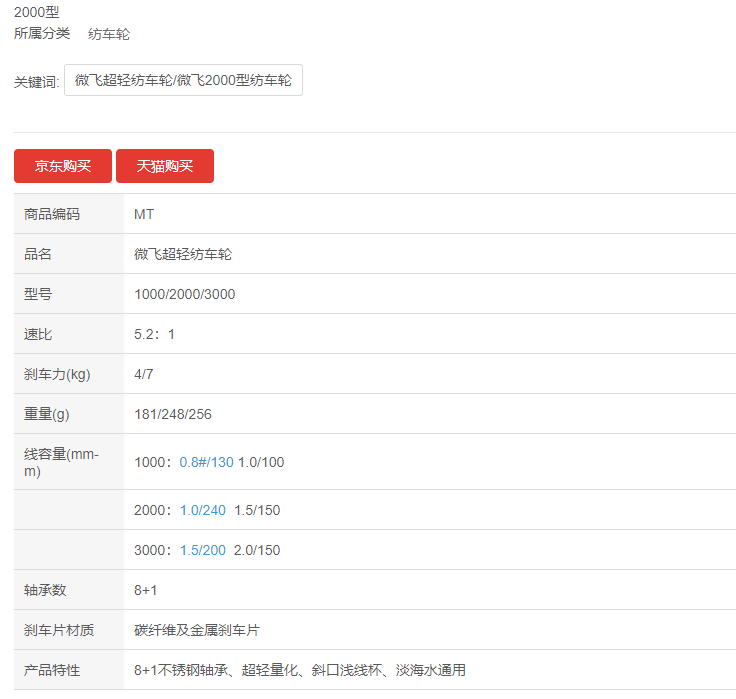Select the MT product code value
The width and height of the screenshot is (736, 699).
(x=144, y=215)
